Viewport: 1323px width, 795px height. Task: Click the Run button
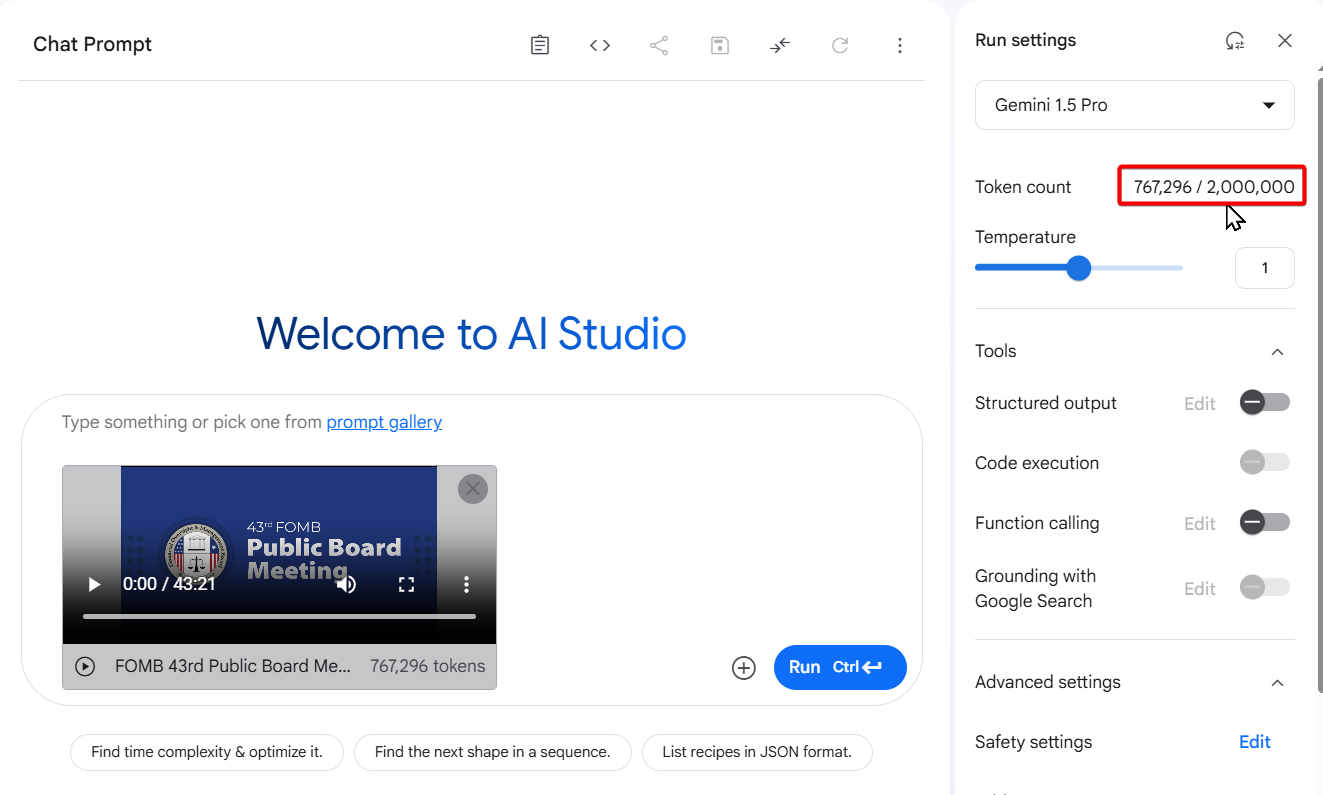coord(840,667)
